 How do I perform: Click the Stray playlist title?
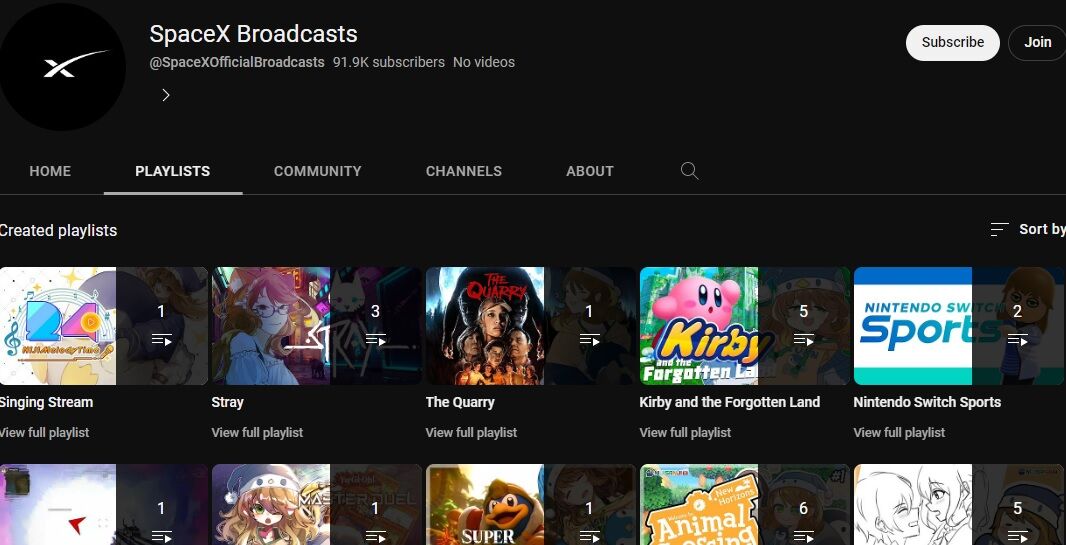point(228,402)
